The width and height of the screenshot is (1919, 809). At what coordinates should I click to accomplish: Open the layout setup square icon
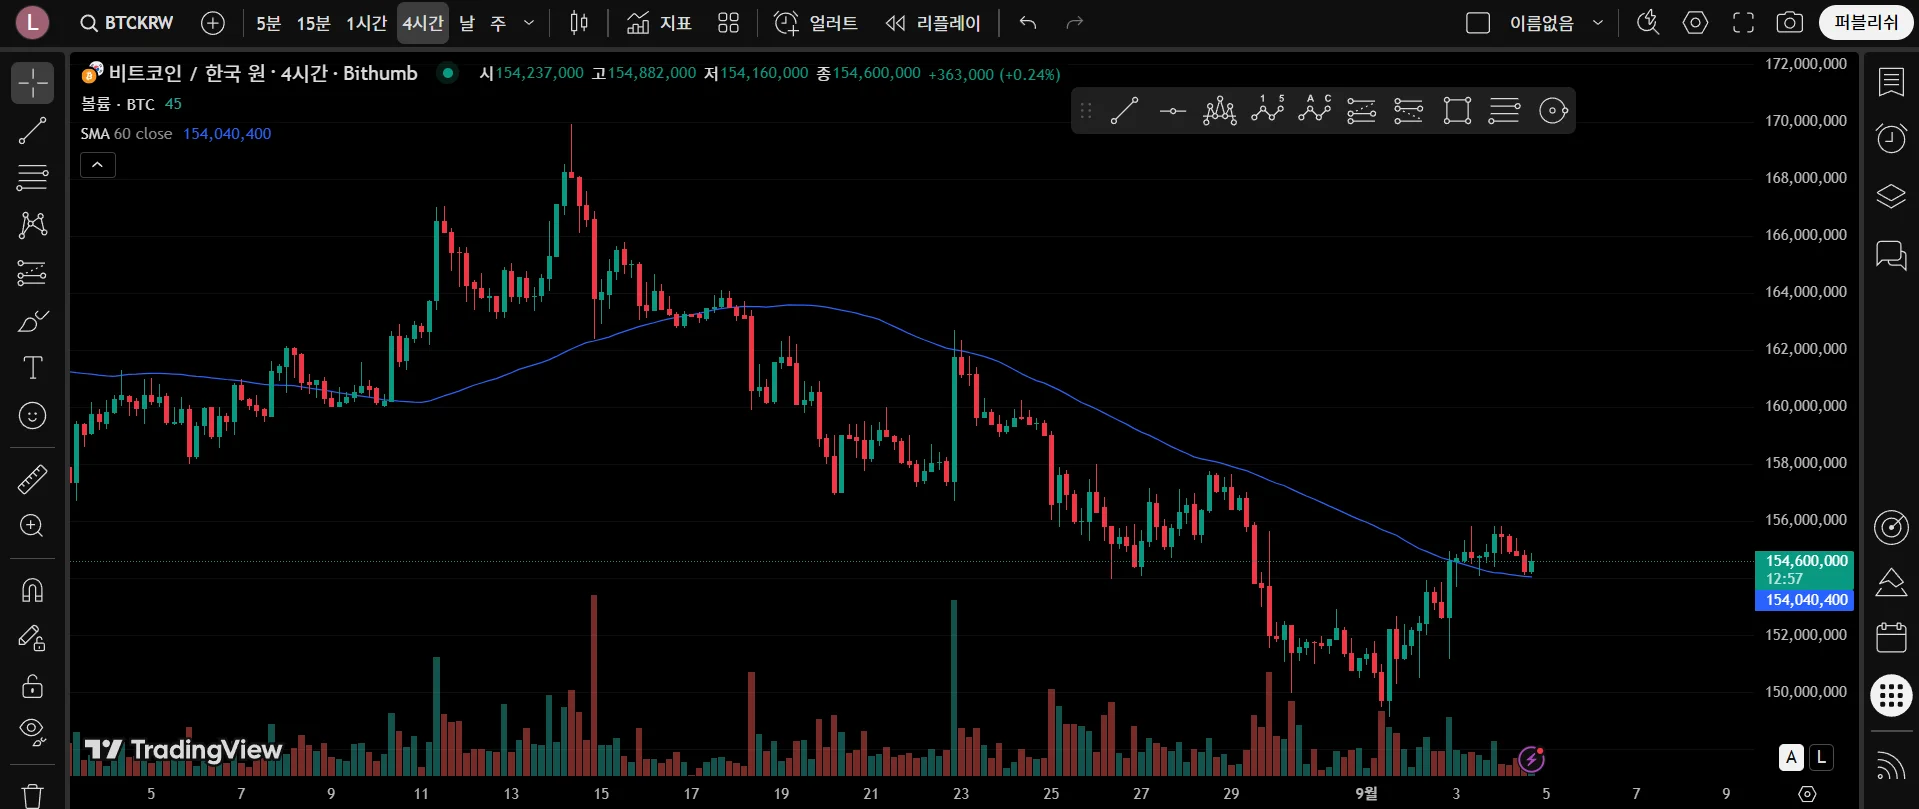coord(1478,23)
